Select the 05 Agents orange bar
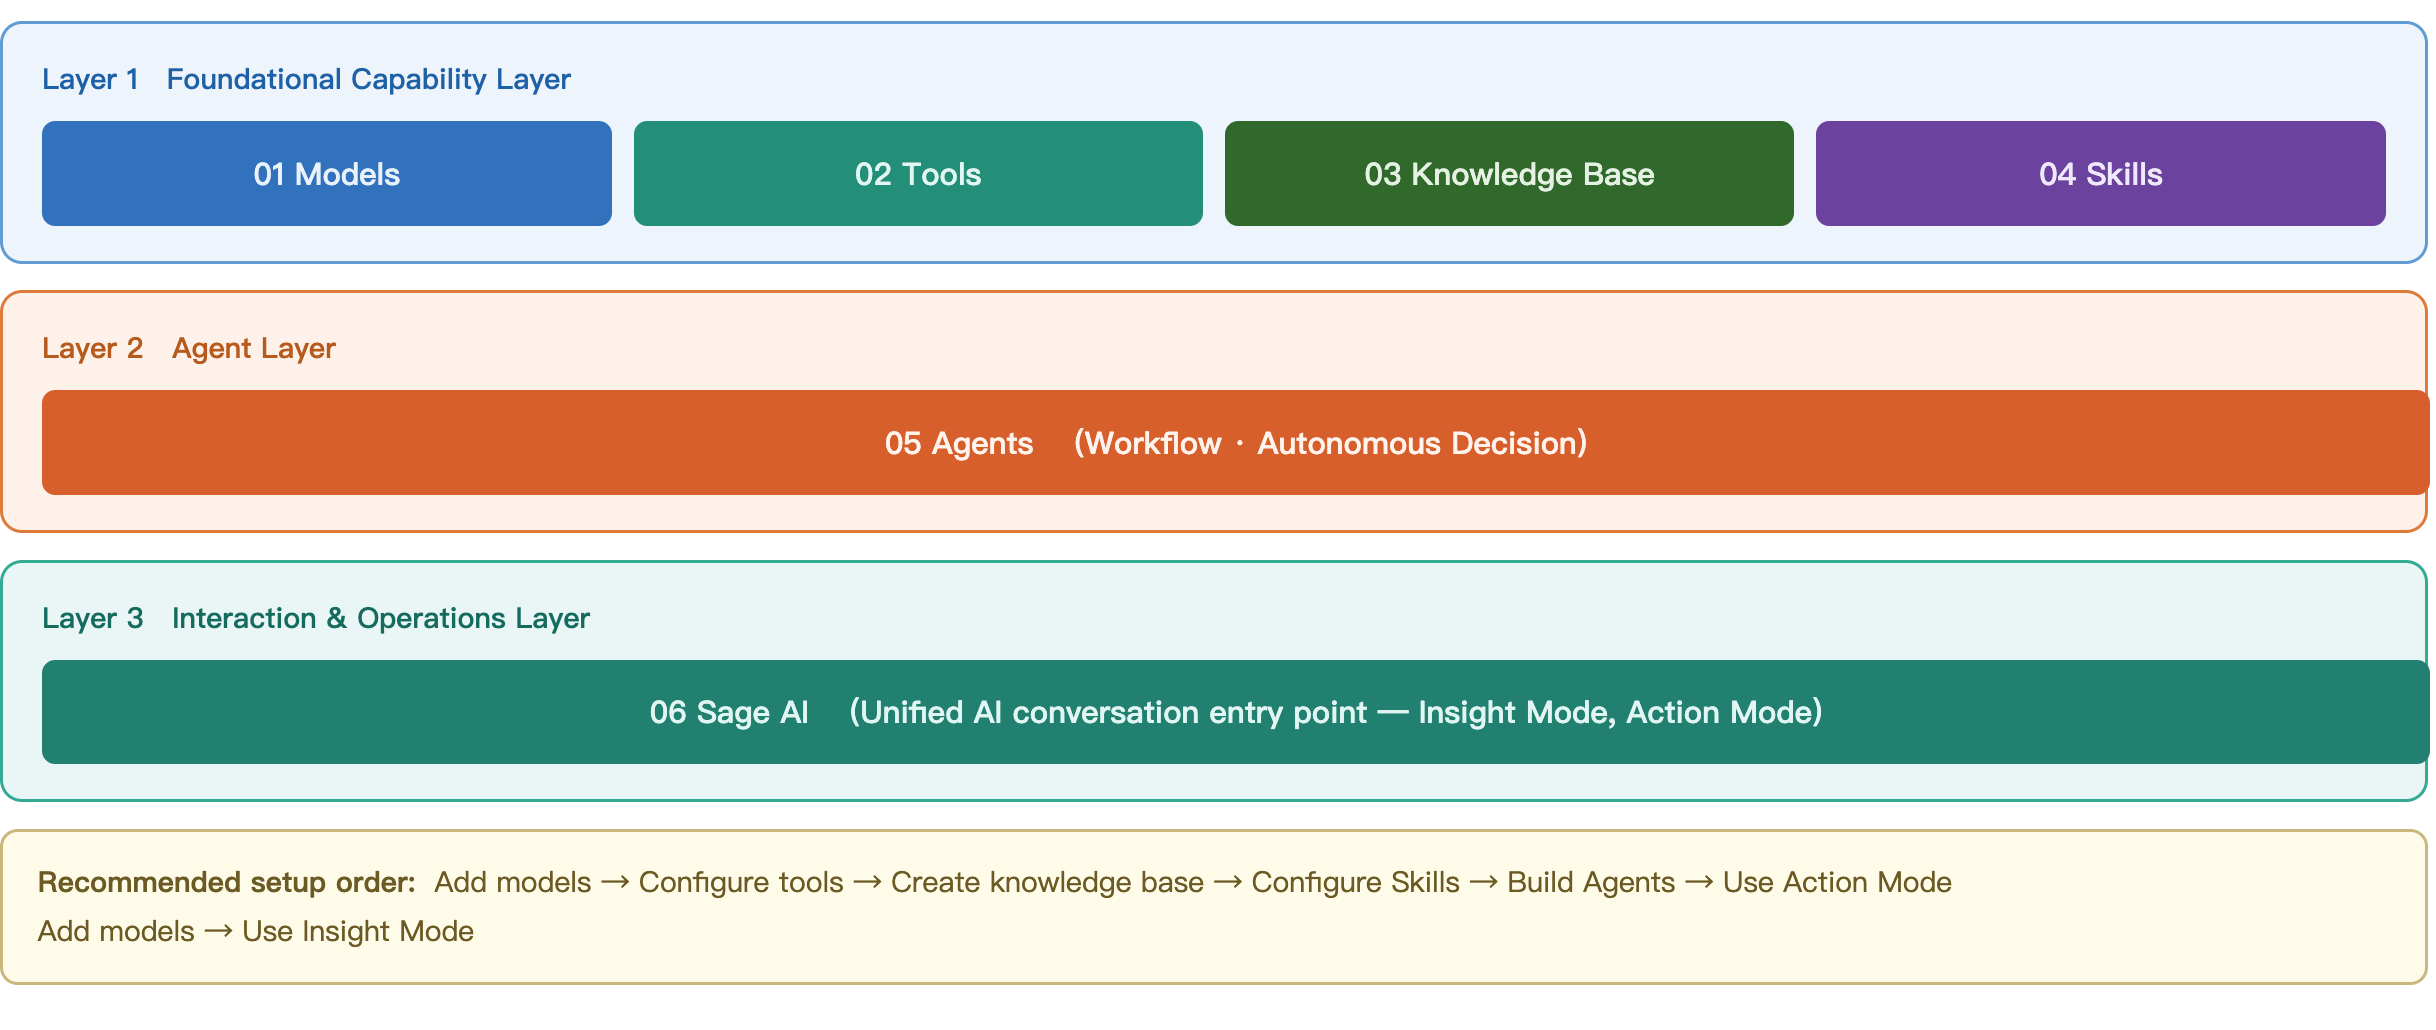Viewport: 2436px width, 1030px height. [1236, 443]
